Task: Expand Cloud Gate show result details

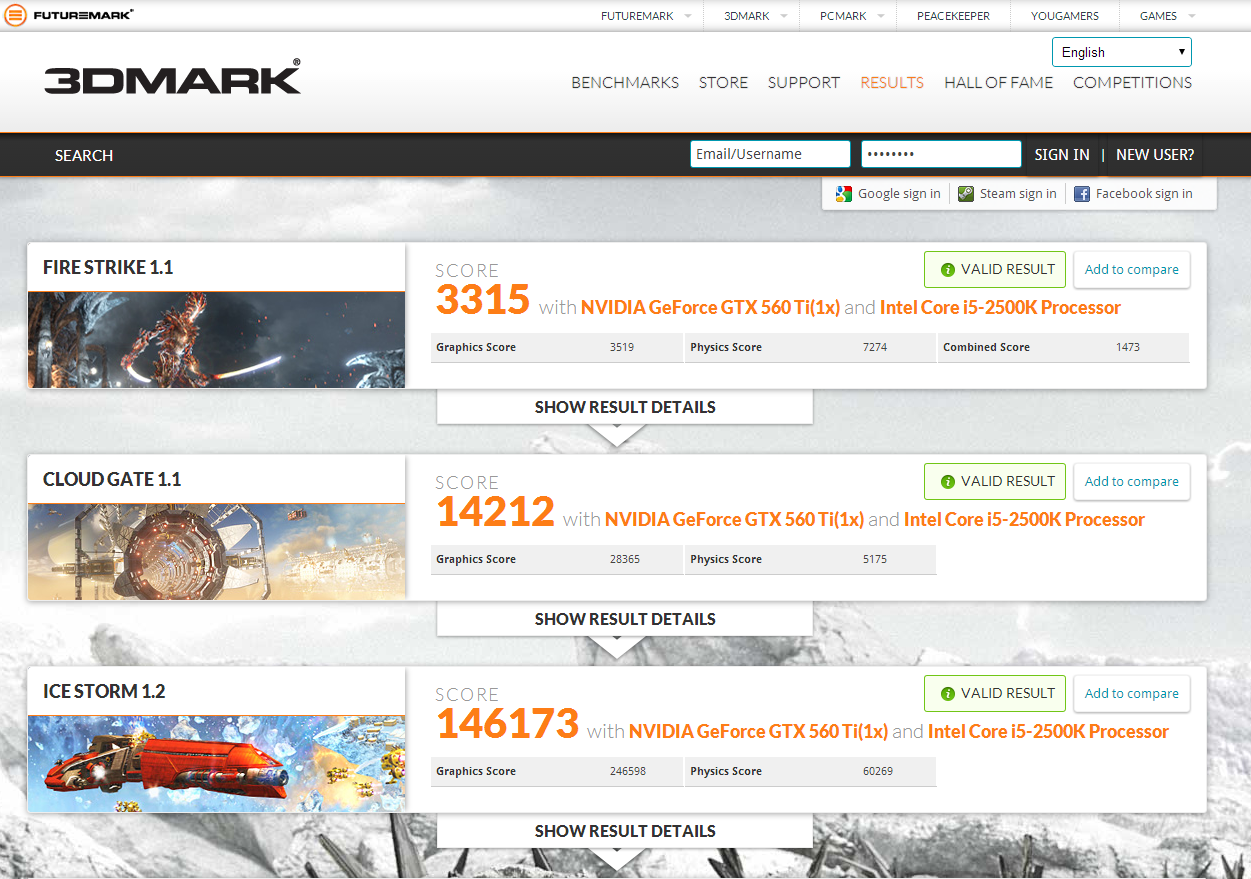Action: coord(625,620)
